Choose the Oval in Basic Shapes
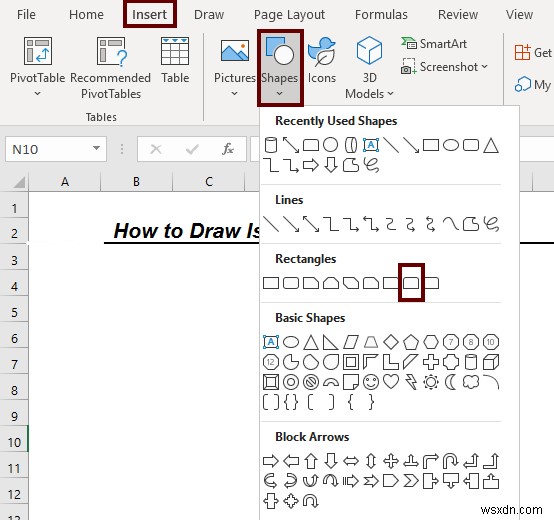 coord(291,342)
